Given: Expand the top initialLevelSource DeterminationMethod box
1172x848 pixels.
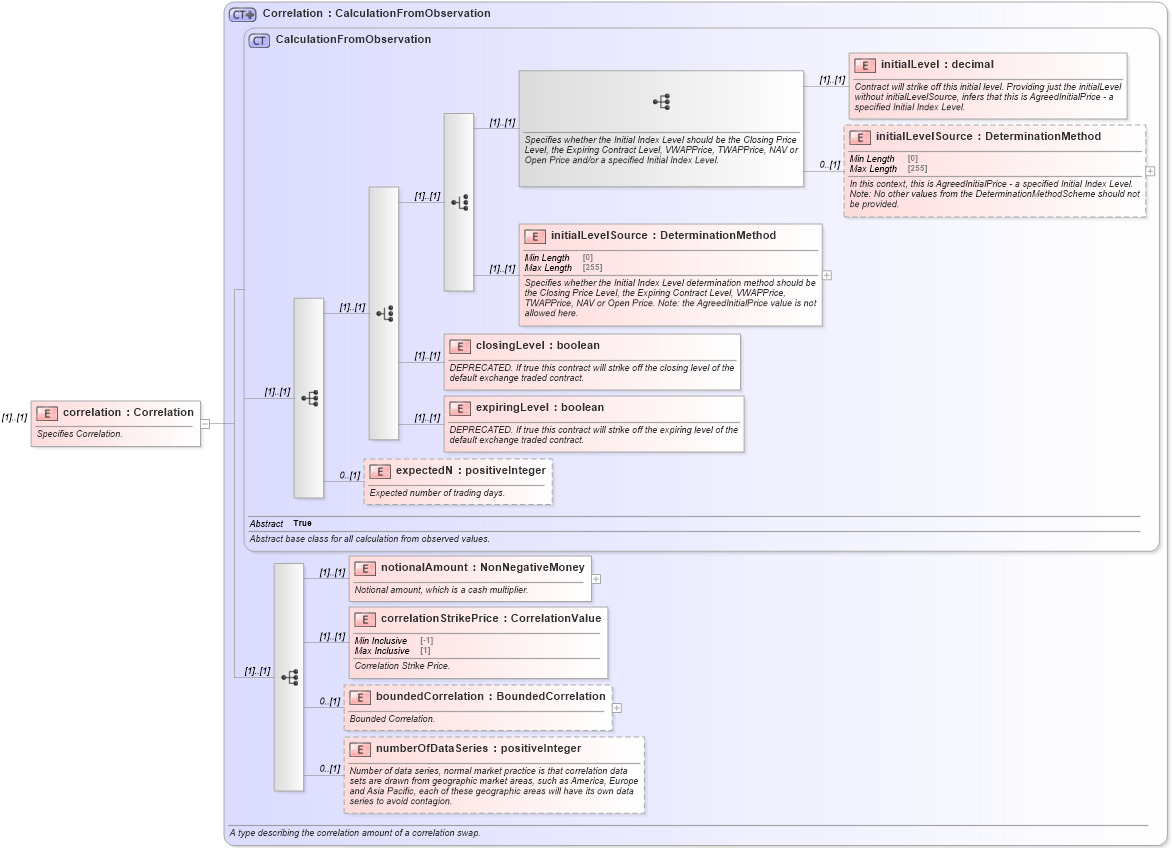Looking at the screenshot, I should click(x=1149, y=171).
